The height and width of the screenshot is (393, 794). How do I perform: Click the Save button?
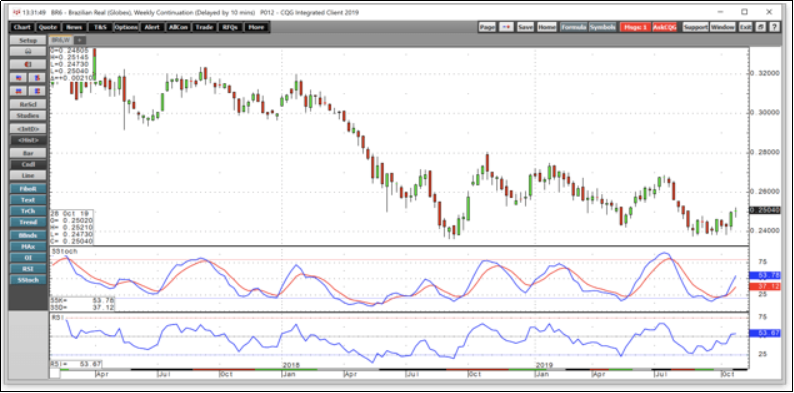525,27
